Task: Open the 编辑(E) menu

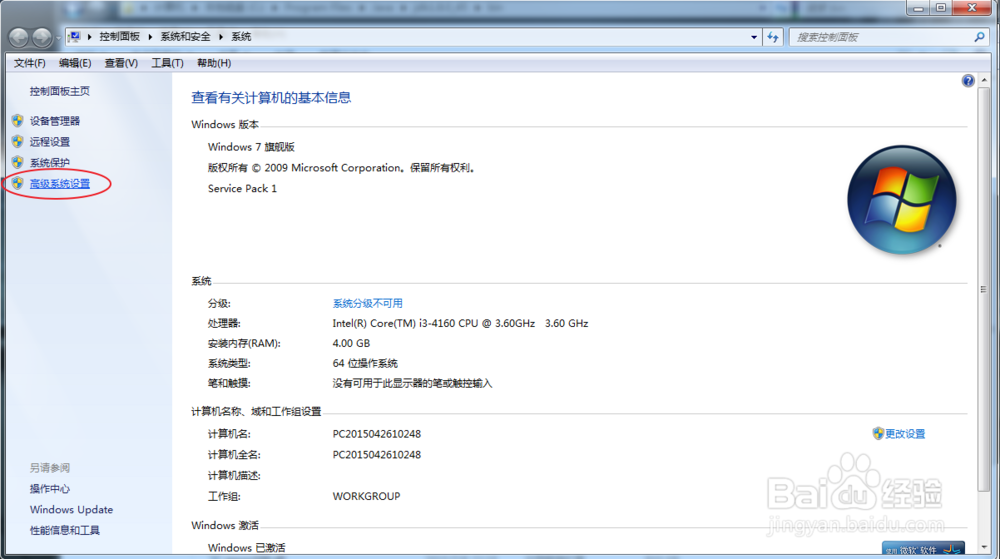Action: tap(75, 63)
